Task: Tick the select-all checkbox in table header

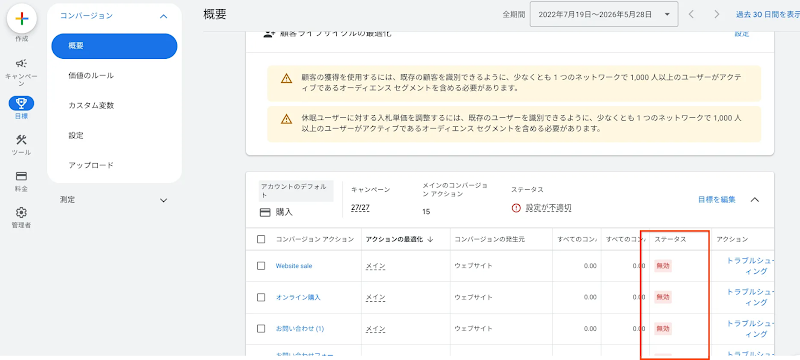Action: point(261,239)
